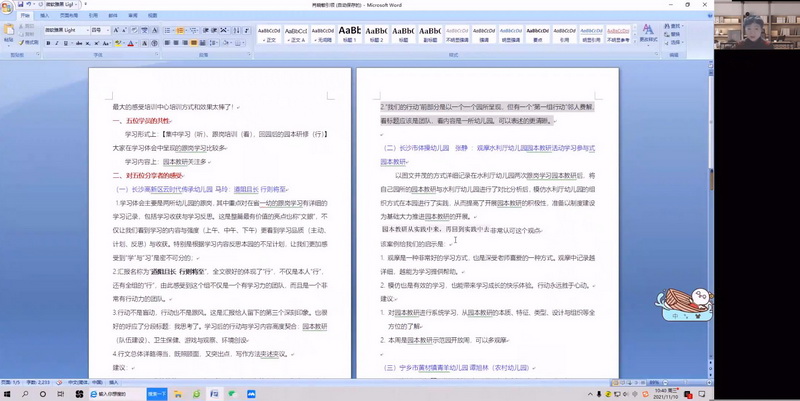
Task: Switch to the Insert (插入) ribbon tab
Action: 44,16
